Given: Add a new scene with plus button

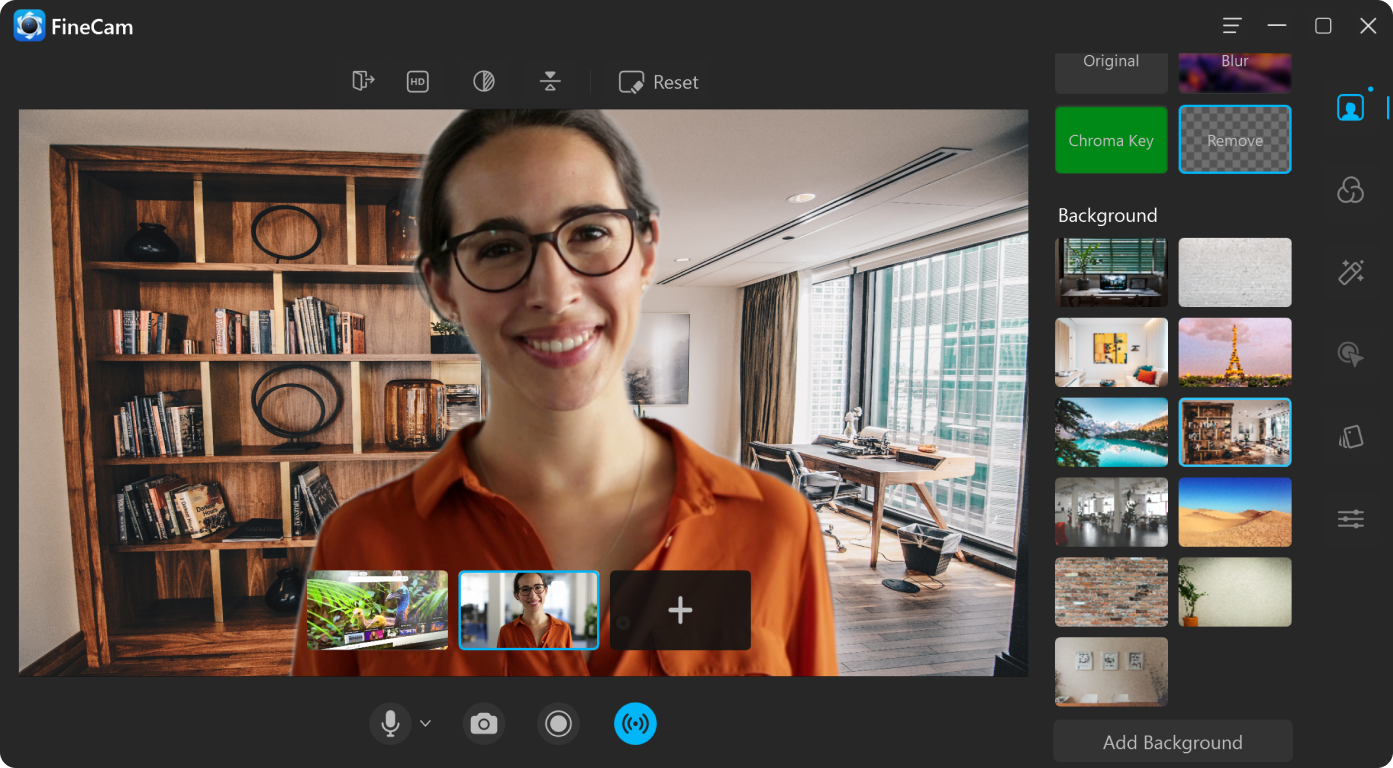Looking at the screenshot, I should pos(680,610).
